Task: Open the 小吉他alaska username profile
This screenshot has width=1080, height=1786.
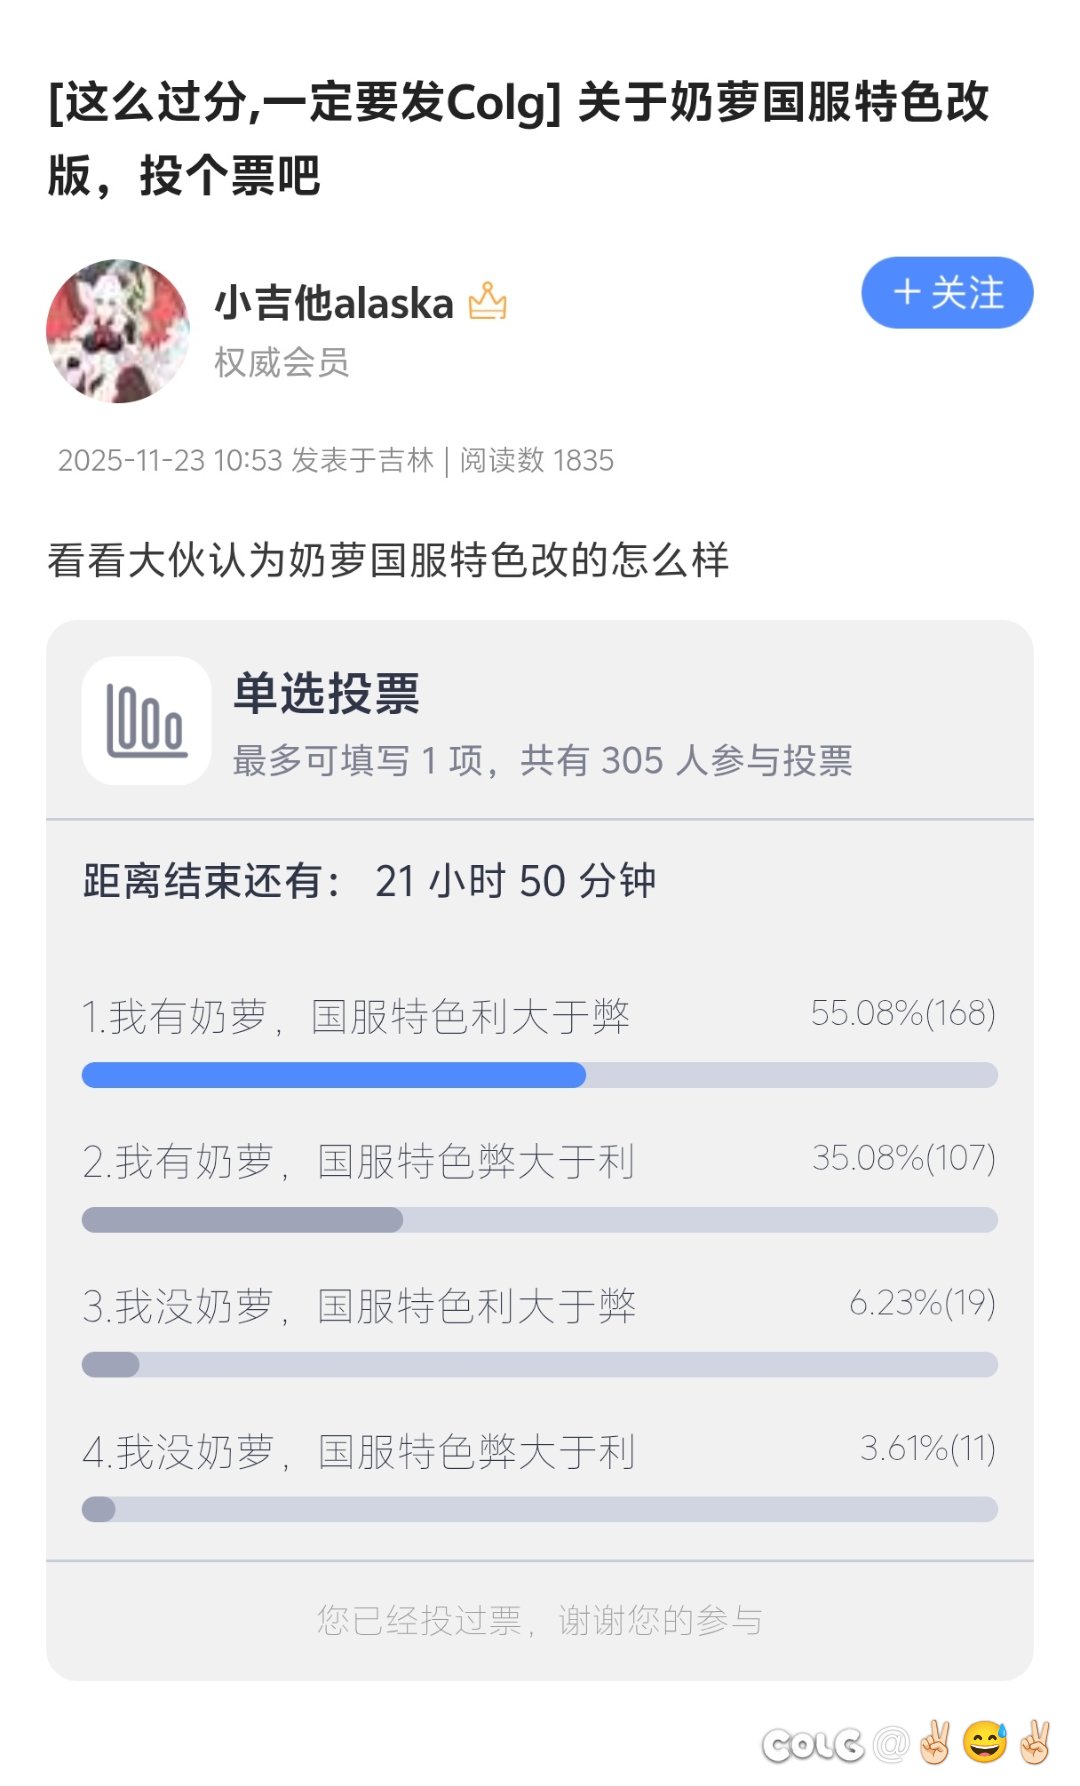Action: pos(334,304)
